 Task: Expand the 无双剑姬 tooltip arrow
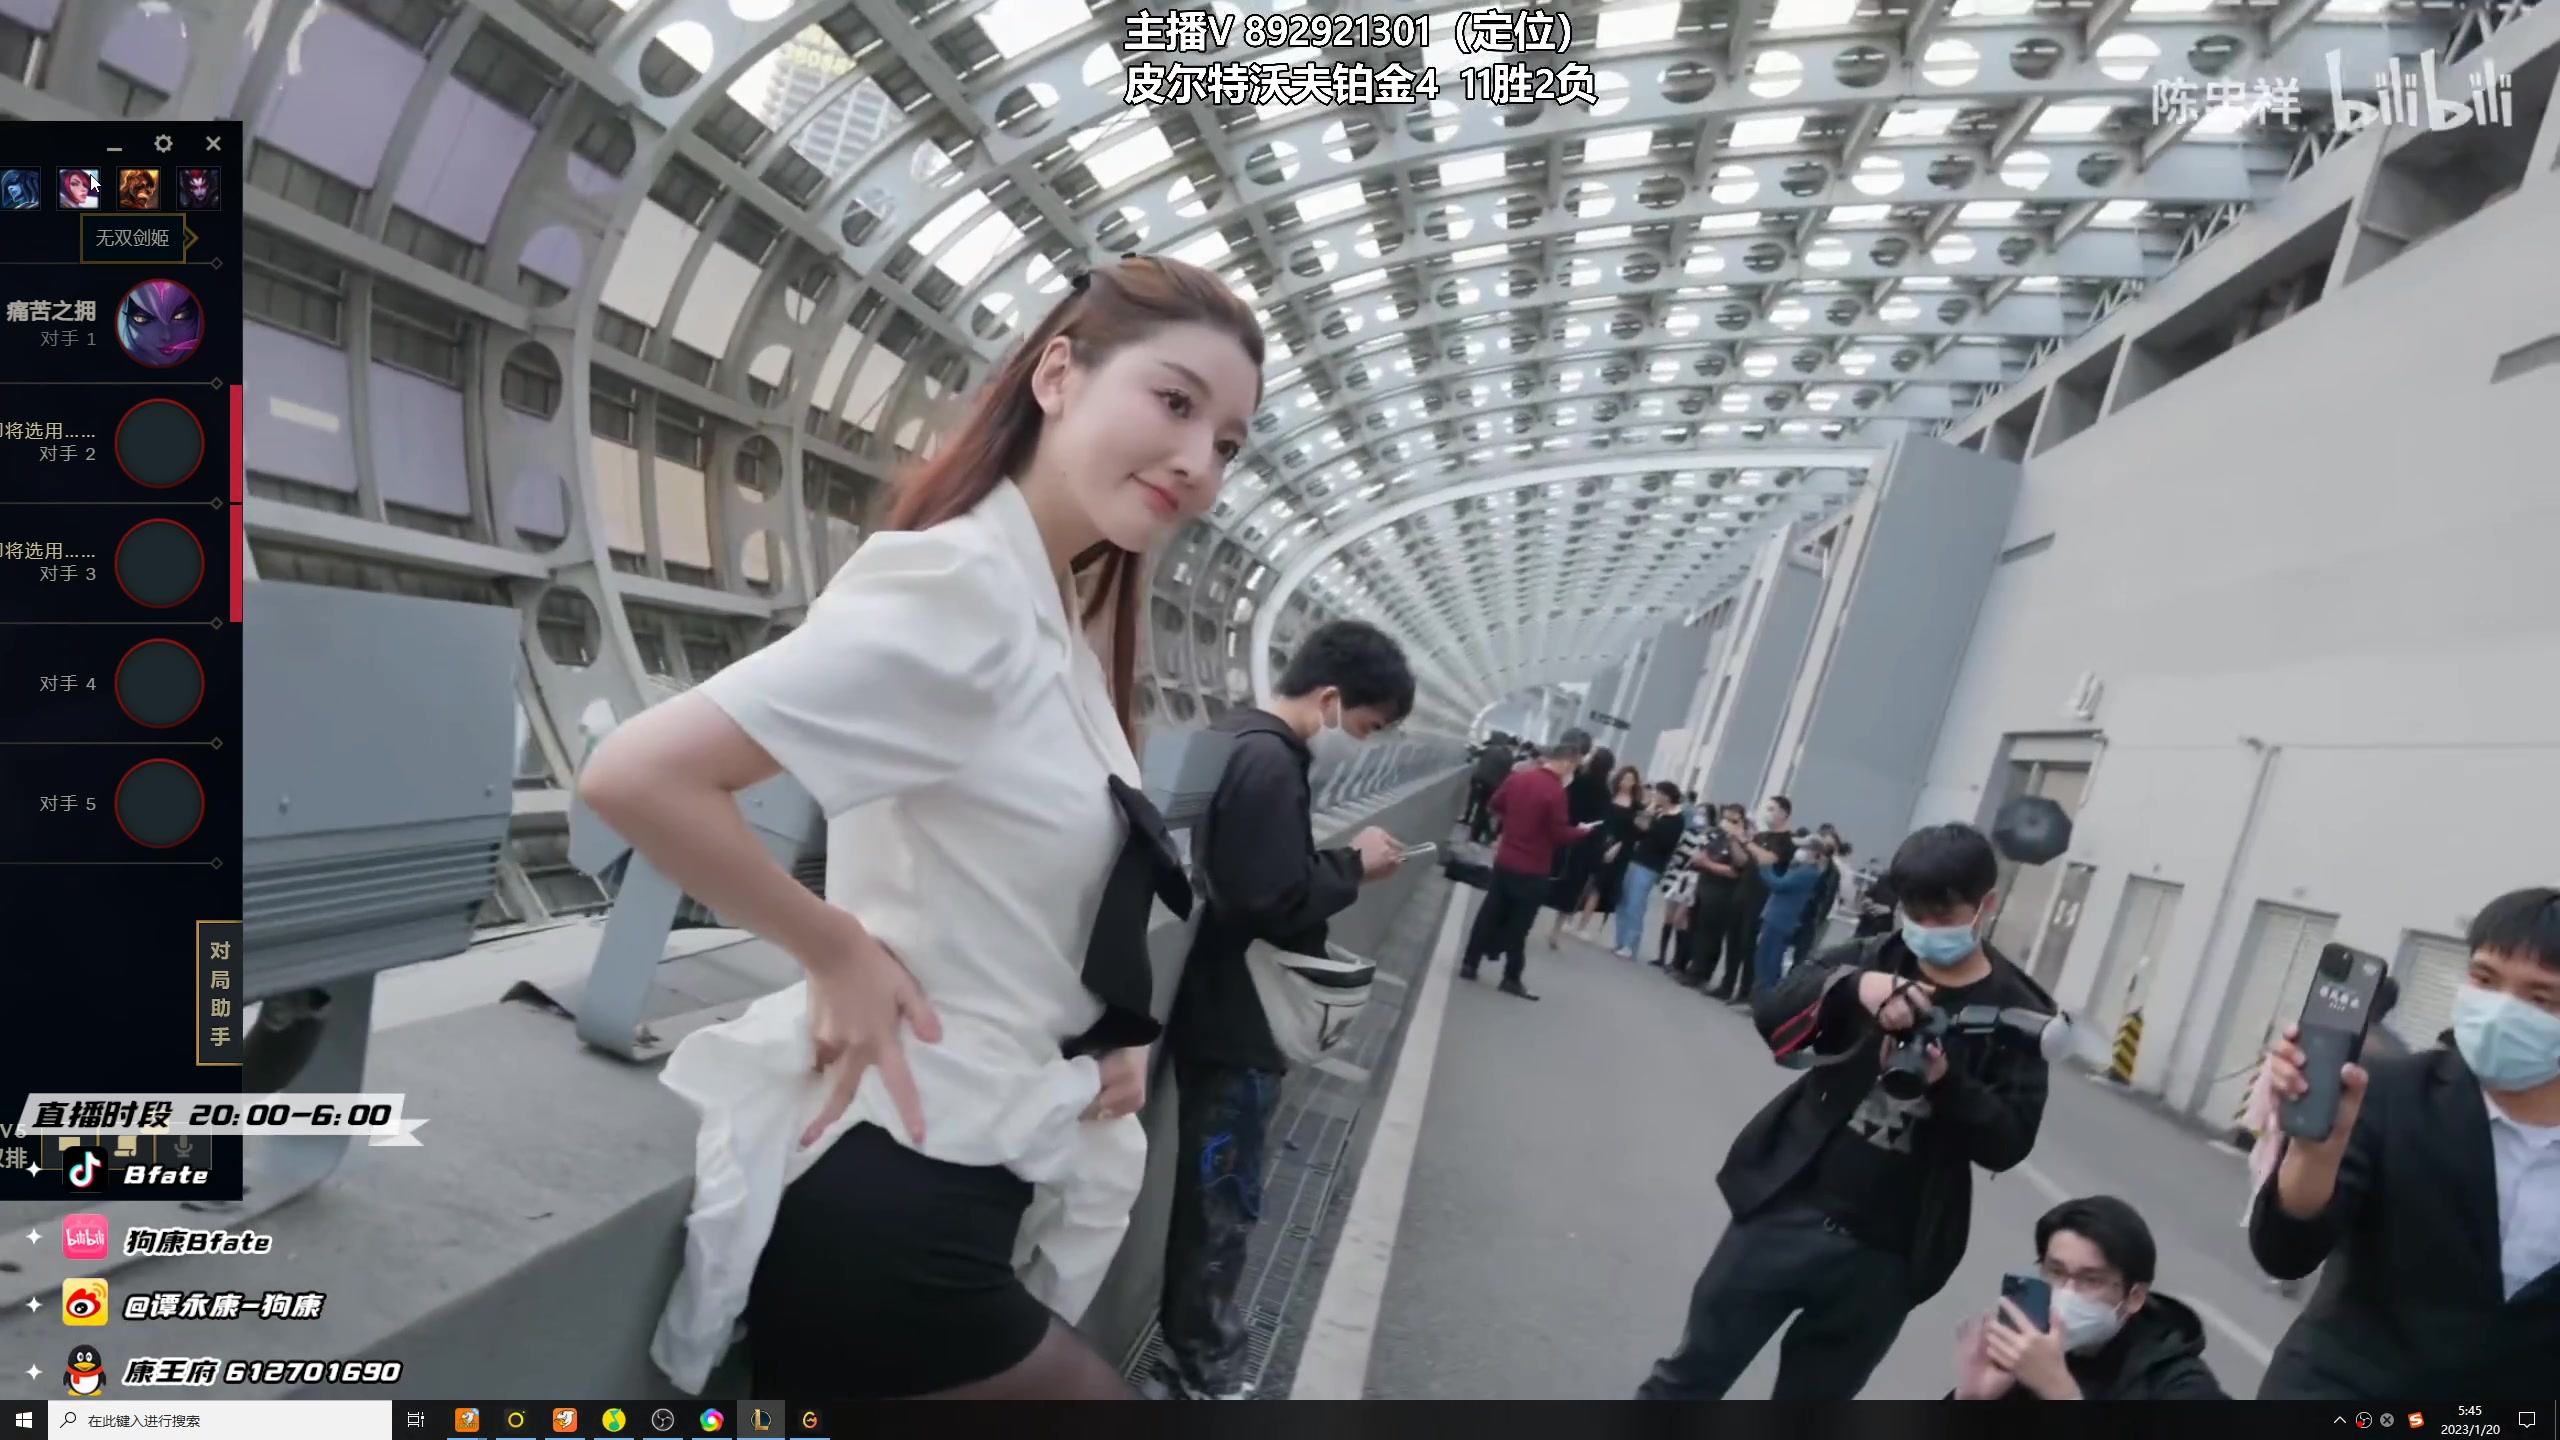tap(191, 238)
